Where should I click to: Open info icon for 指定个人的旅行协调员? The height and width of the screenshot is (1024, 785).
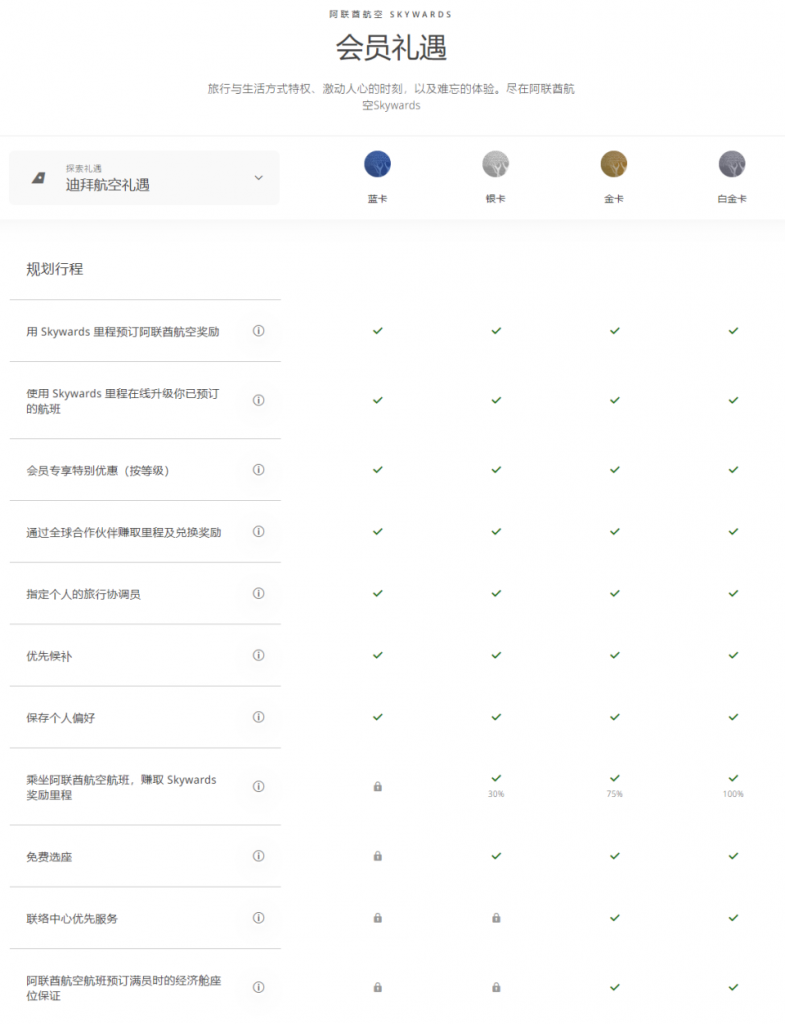coord(259,594)
